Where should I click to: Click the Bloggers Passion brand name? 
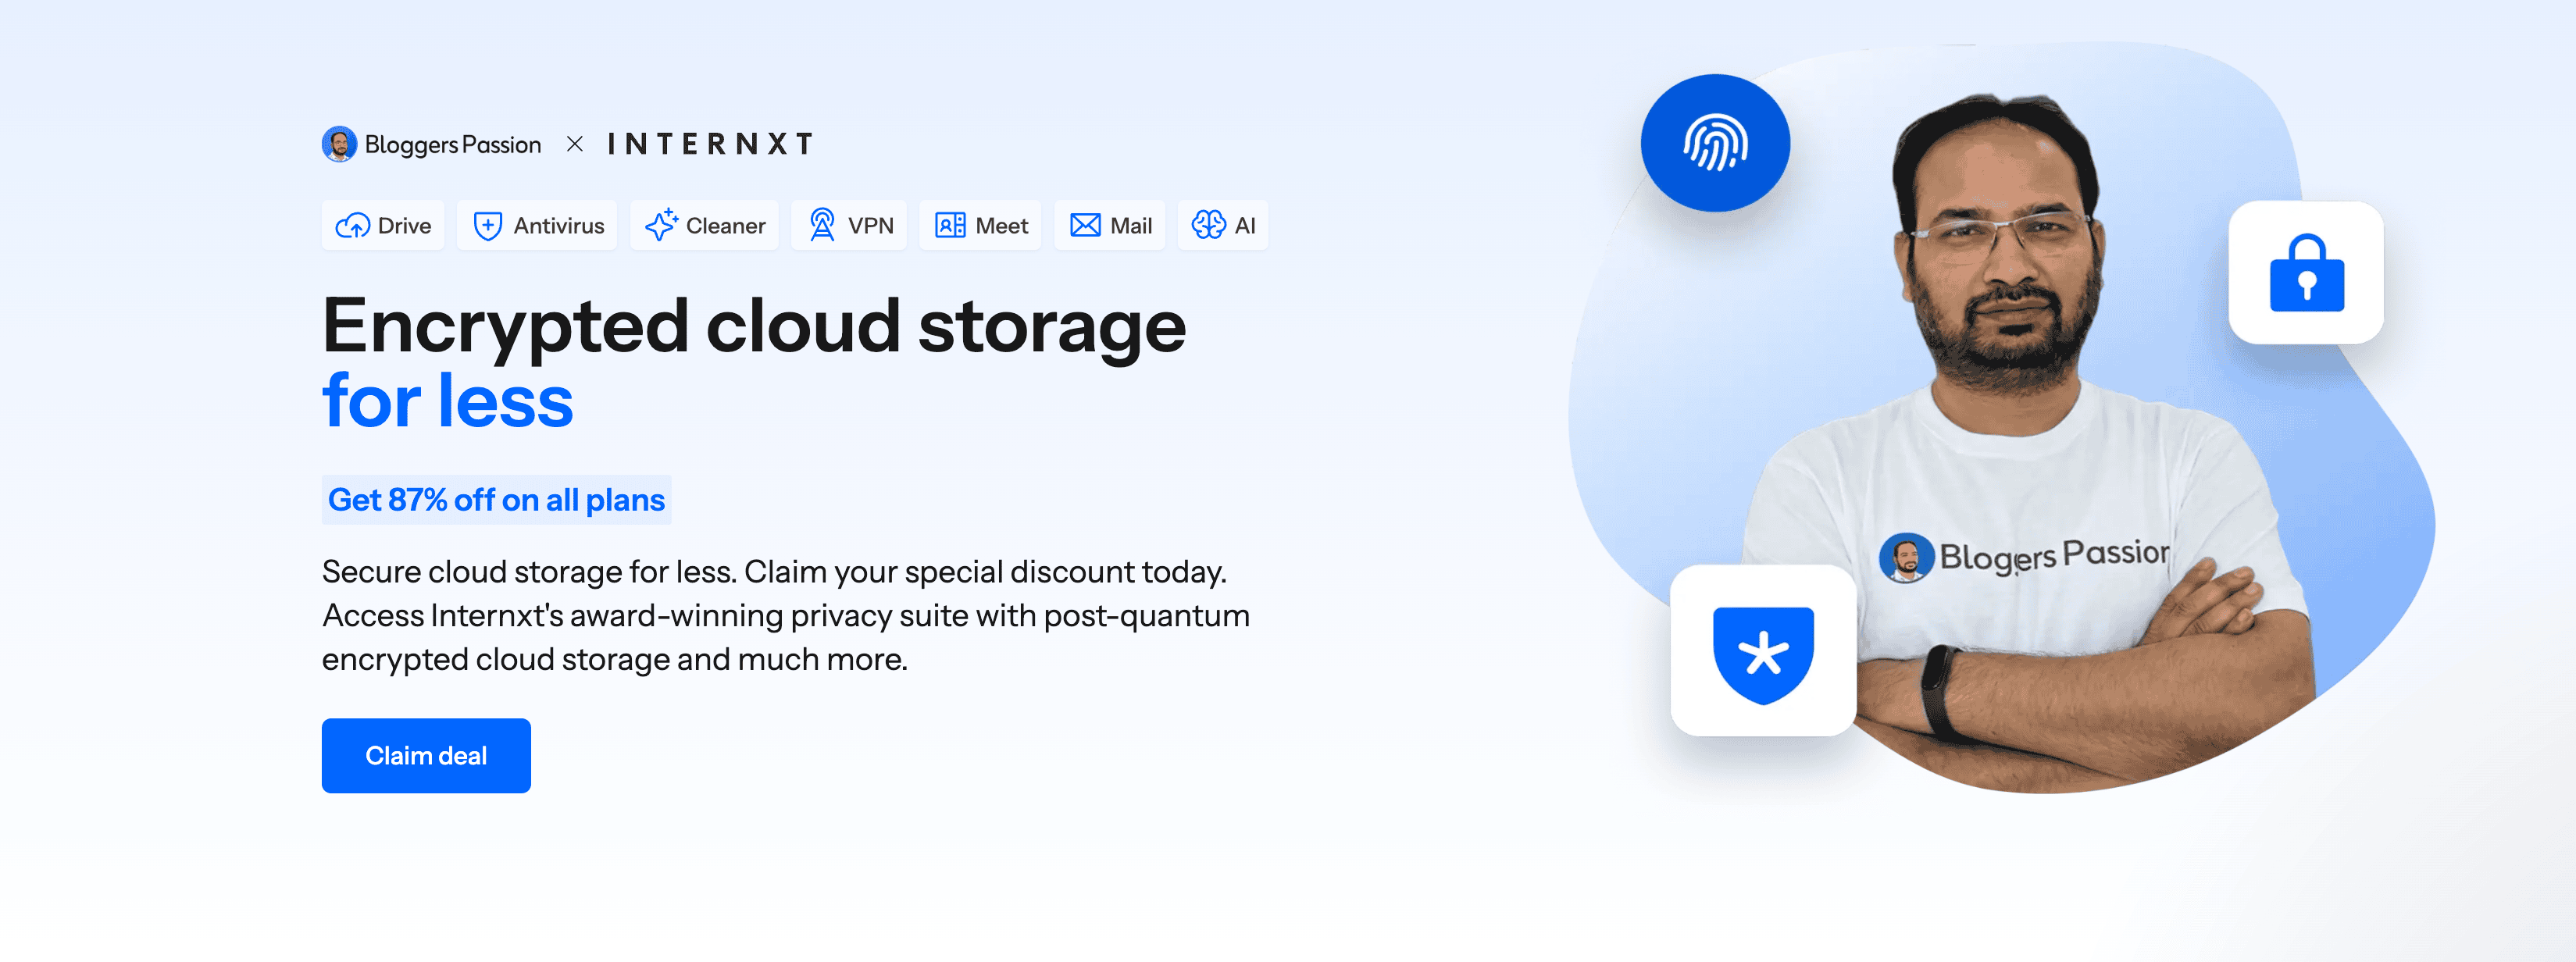click(453, 145)
